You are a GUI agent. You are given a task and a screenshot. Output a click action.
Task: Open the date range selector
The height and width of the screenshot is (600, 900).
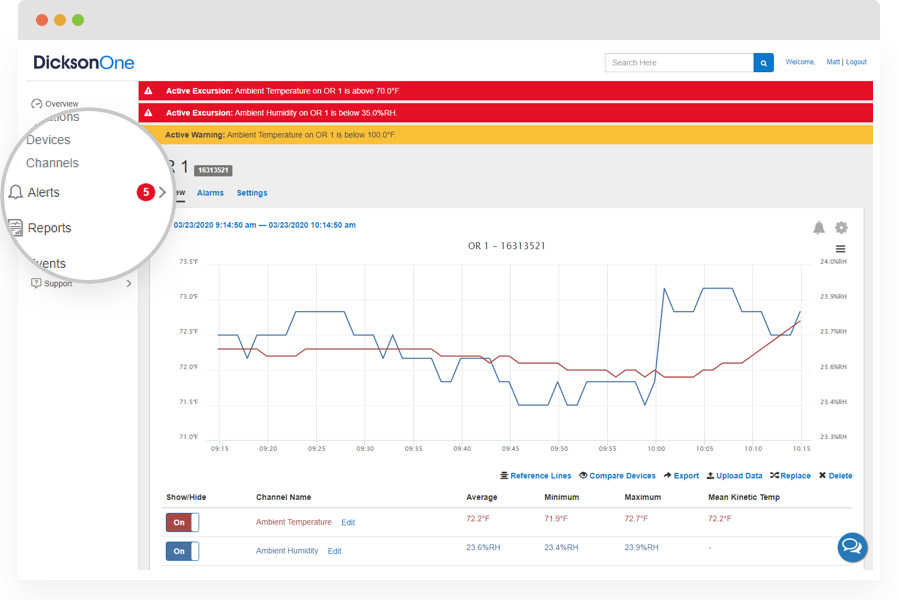pos(264,225)
